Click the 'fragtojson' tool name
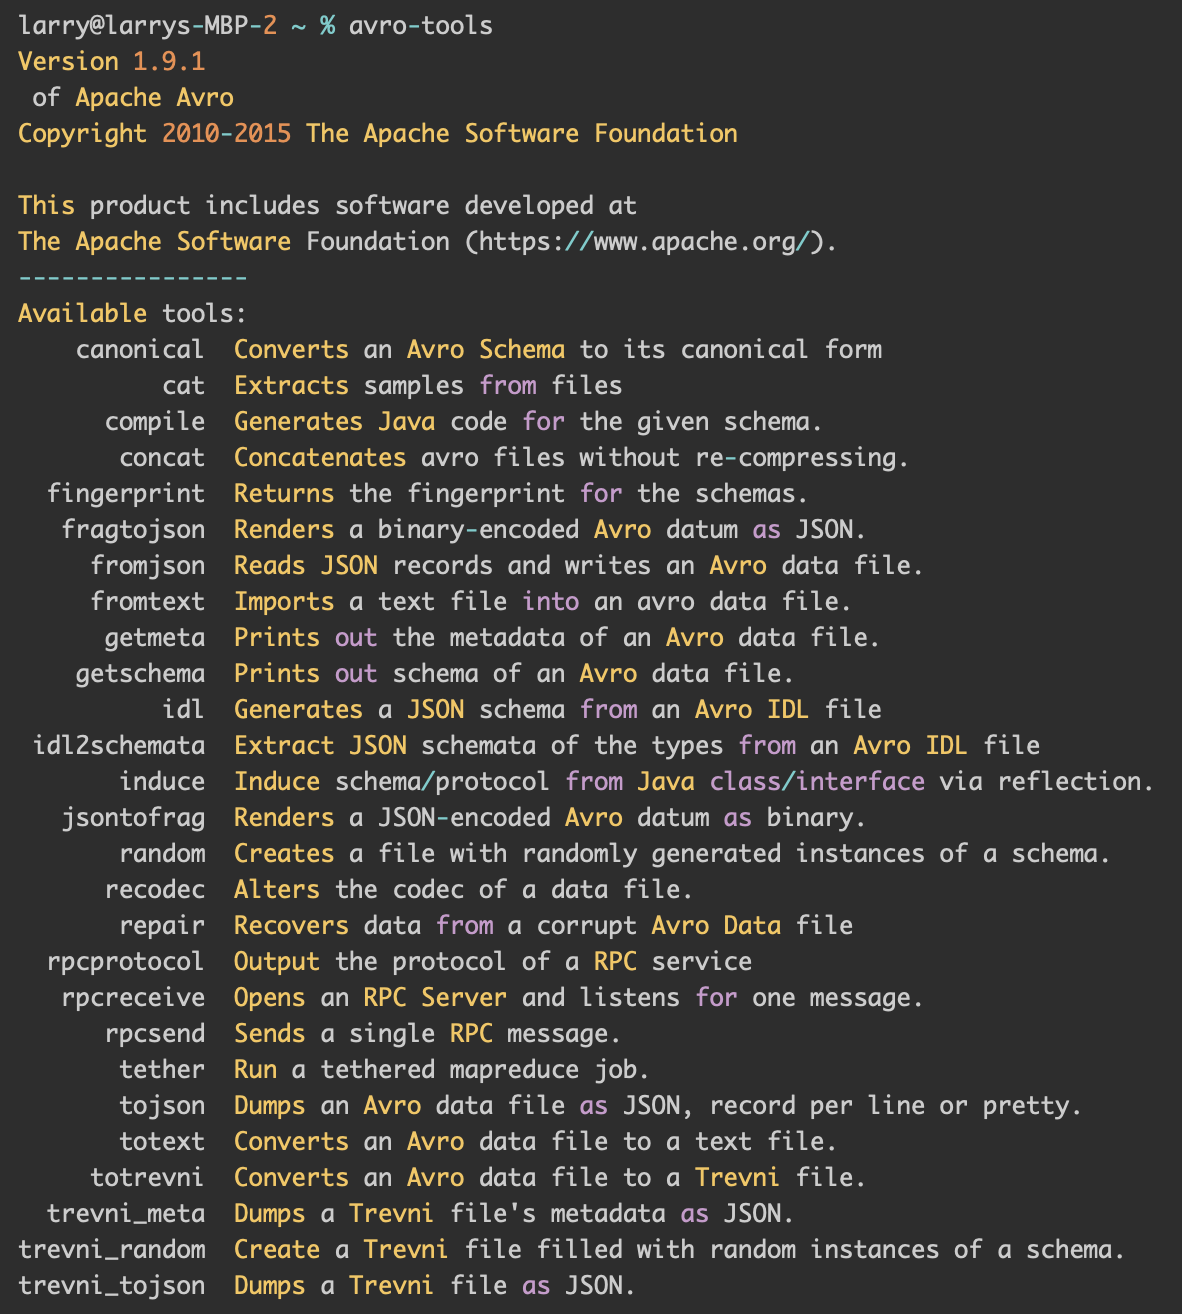The height and width of the screenshot is (1314, 1182). [133, 529]
